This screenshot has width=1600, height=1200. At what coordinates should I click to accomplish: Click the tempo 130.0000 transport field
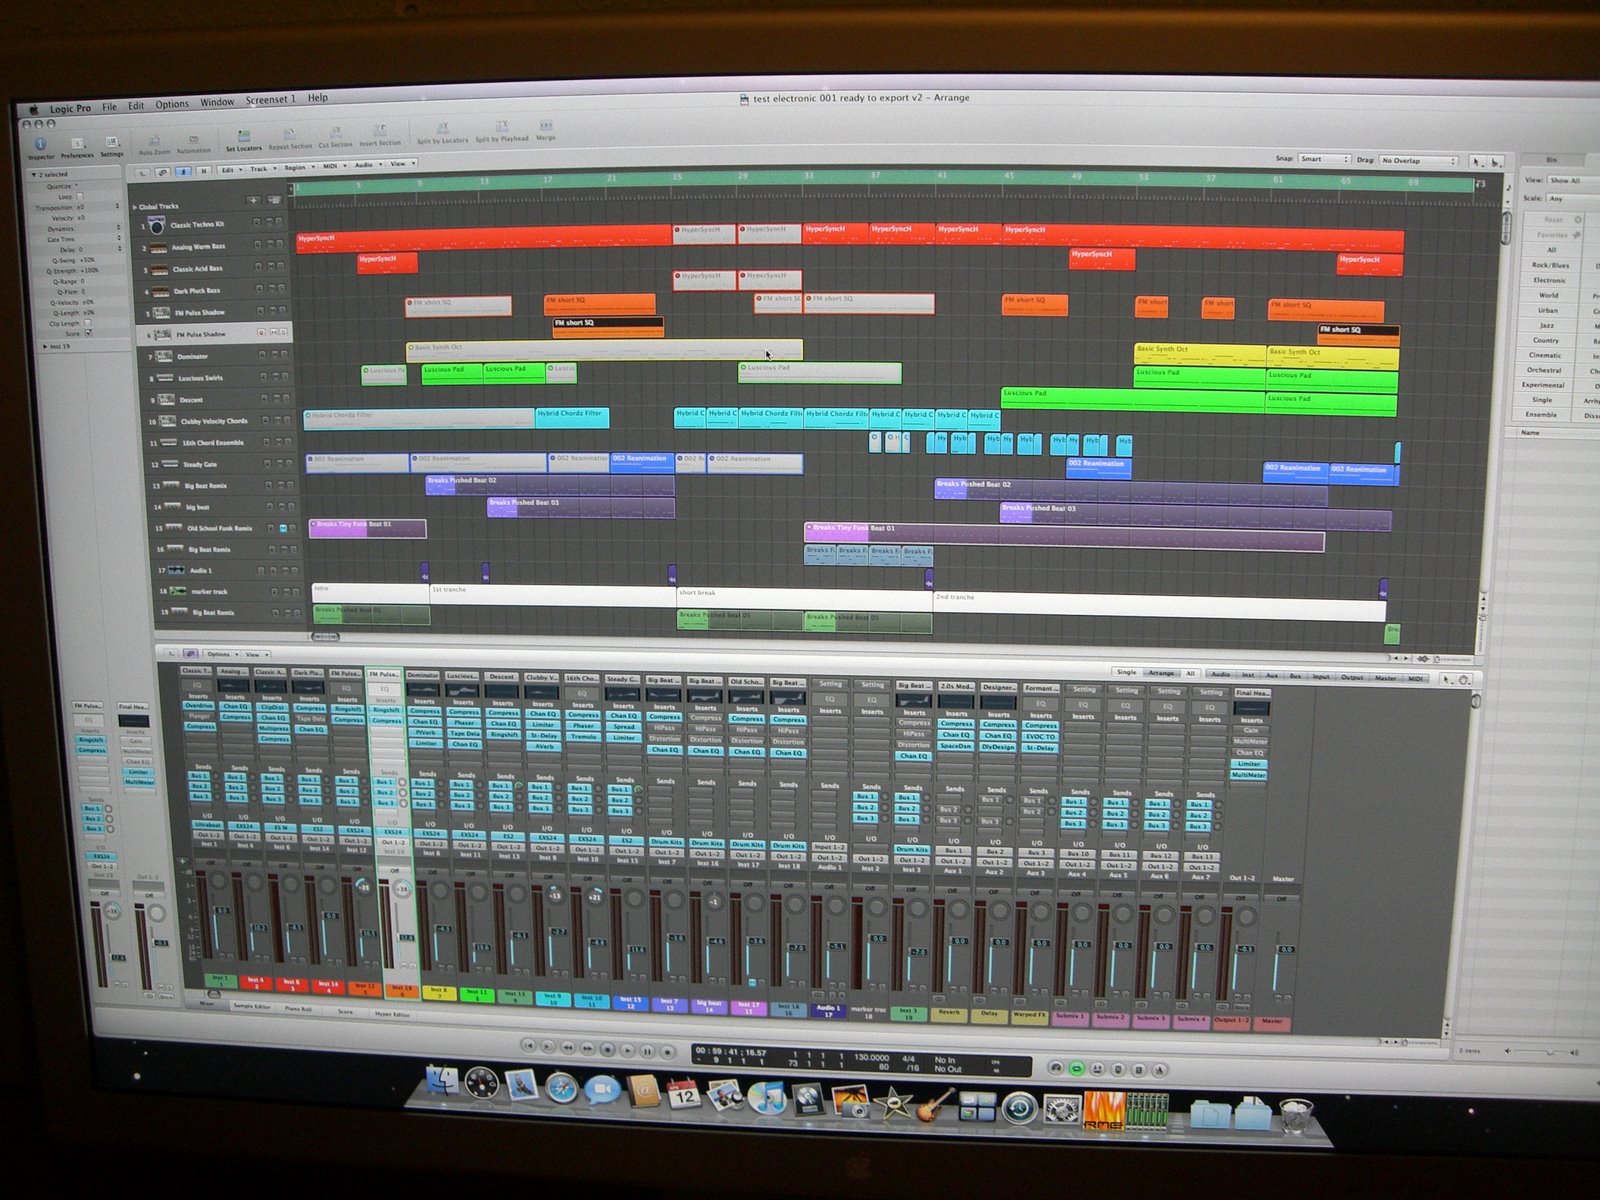tap(871, 1057)
